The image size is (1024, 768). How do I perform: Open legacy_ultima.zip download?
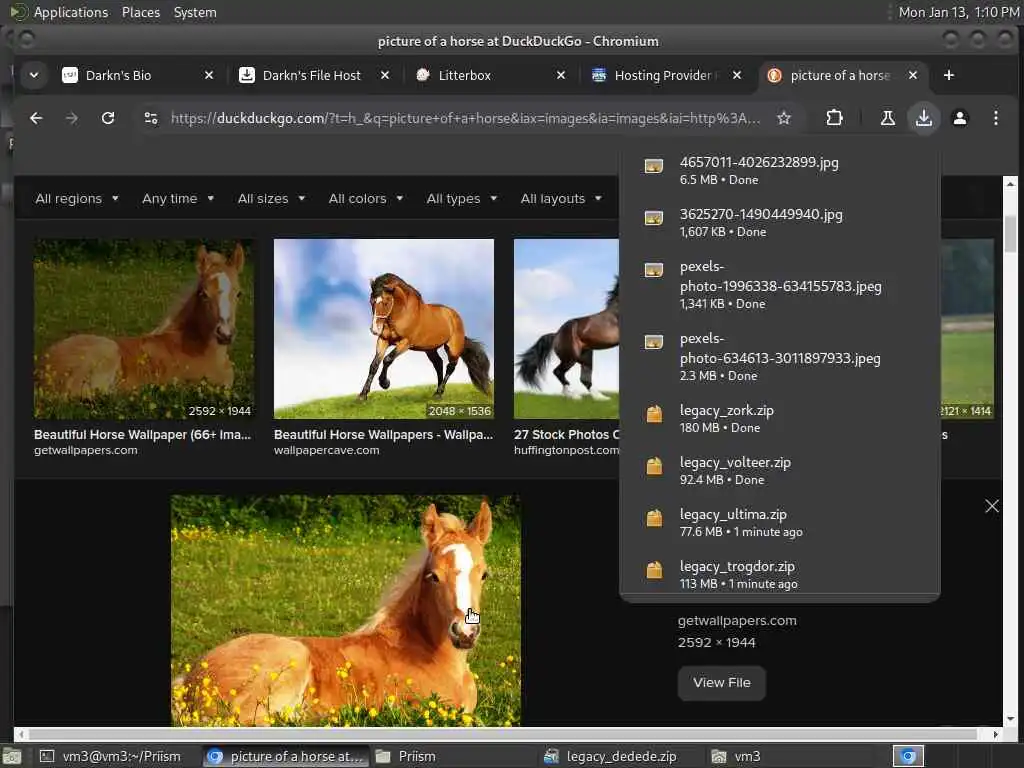780,523
